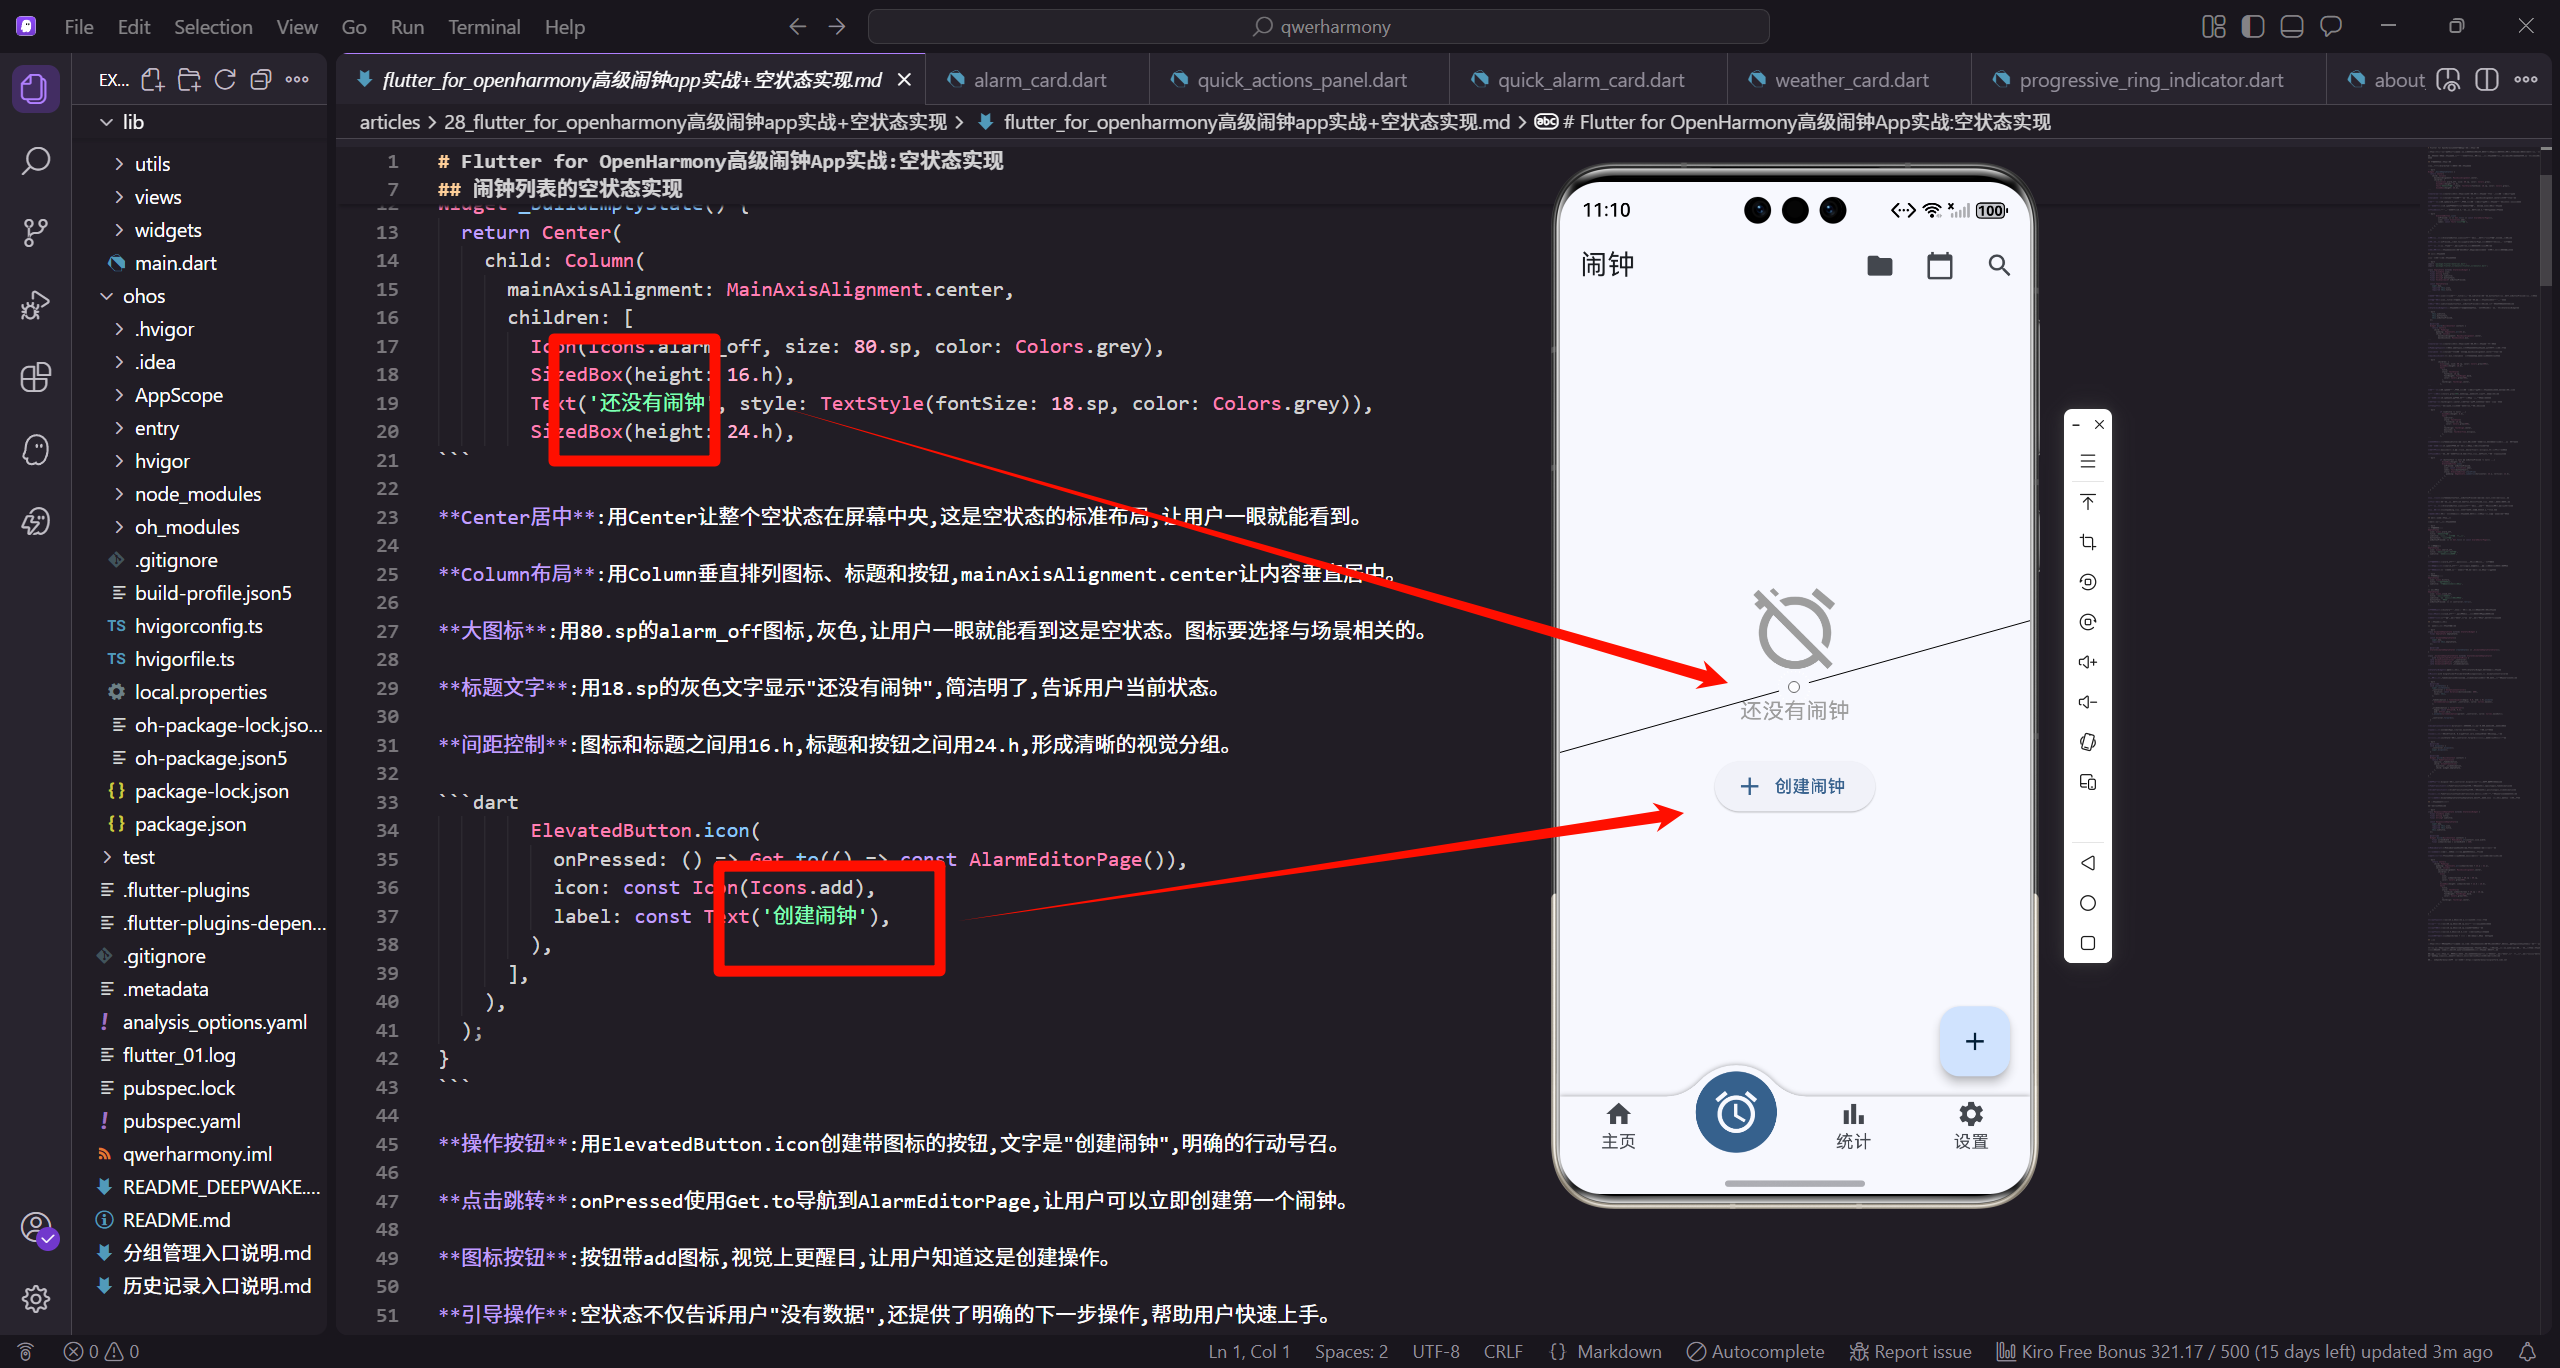The height and width of the screenshot is (1368, 2560).
Task: Open Extensions view
Action: tap(35, 377)
